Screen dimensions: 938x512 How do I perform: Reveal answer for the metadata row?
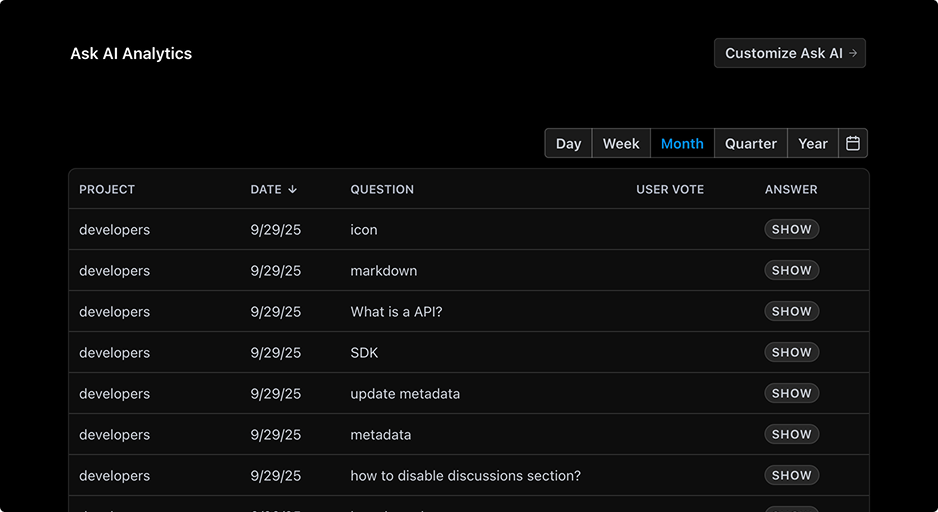coord(791,434)
